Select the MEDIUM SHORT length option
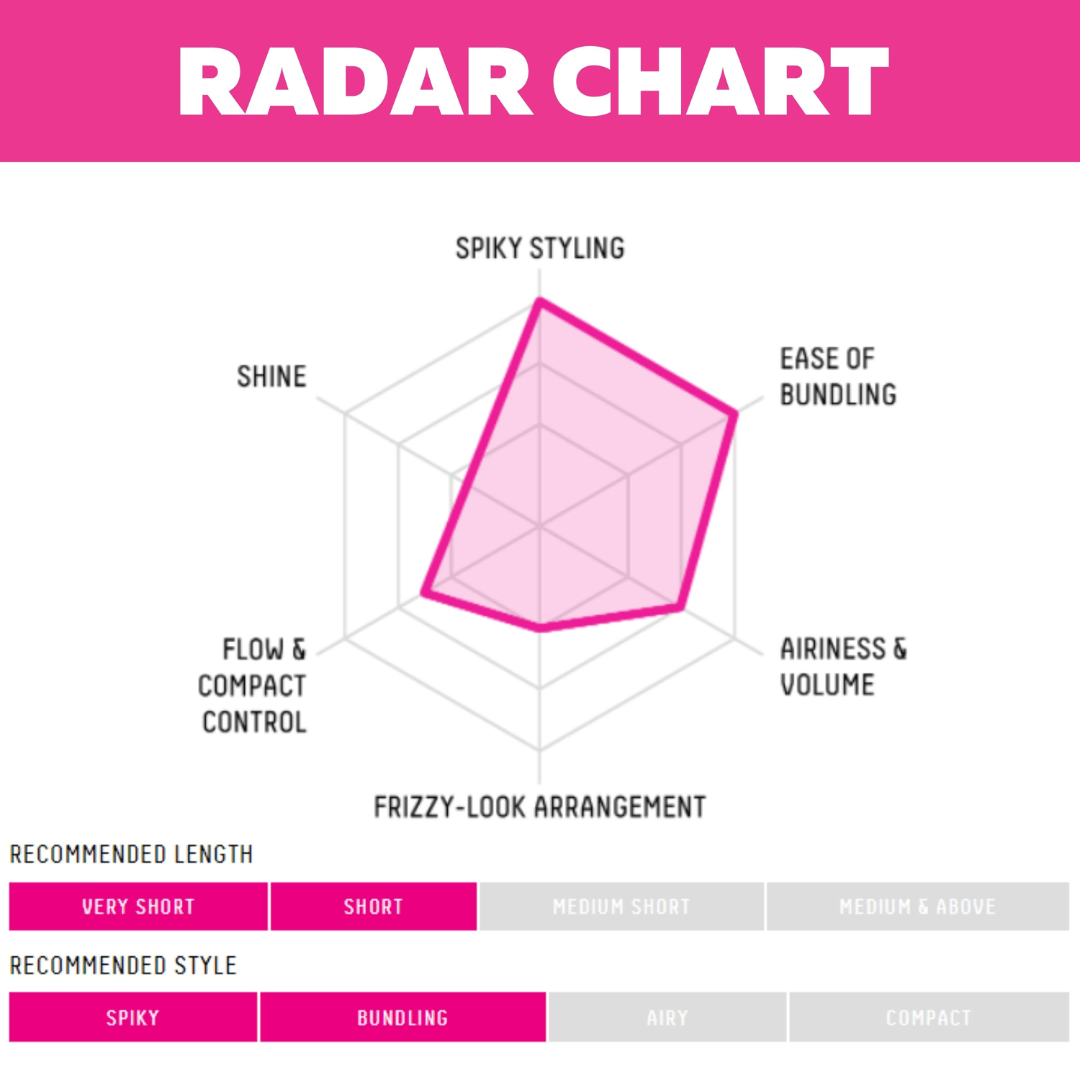The height and width of the screenshot is (1080, 1080). point(621,906)
